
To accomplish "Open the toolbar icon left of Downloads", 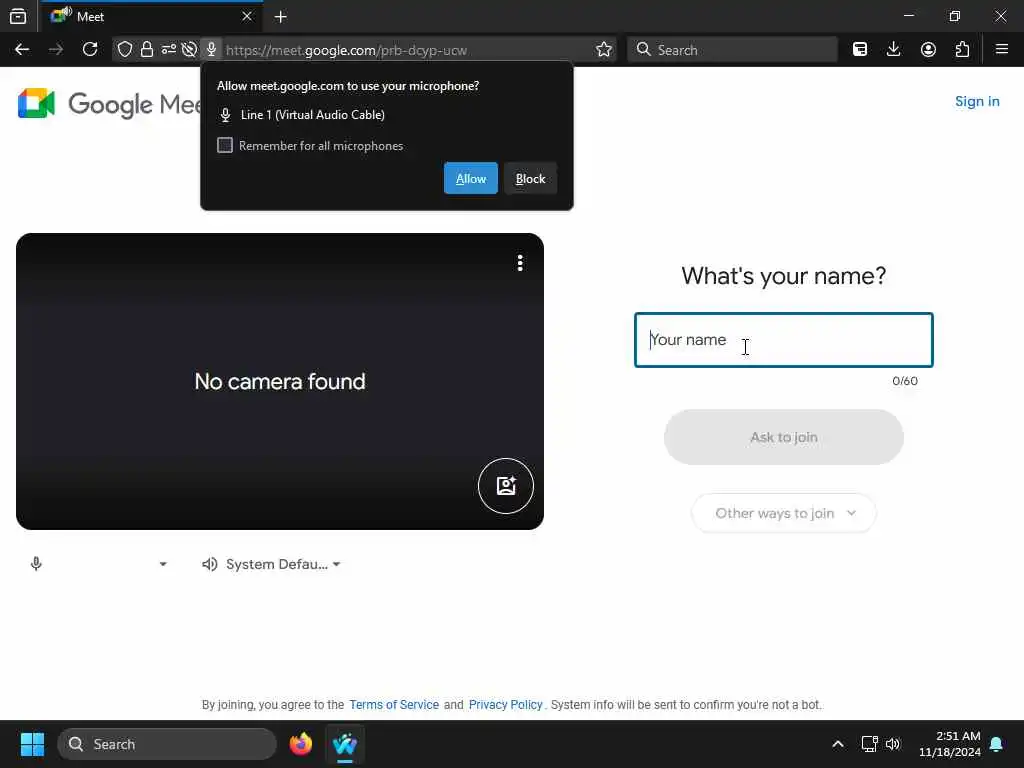I will pyautogui.click(x=859, y=50).
